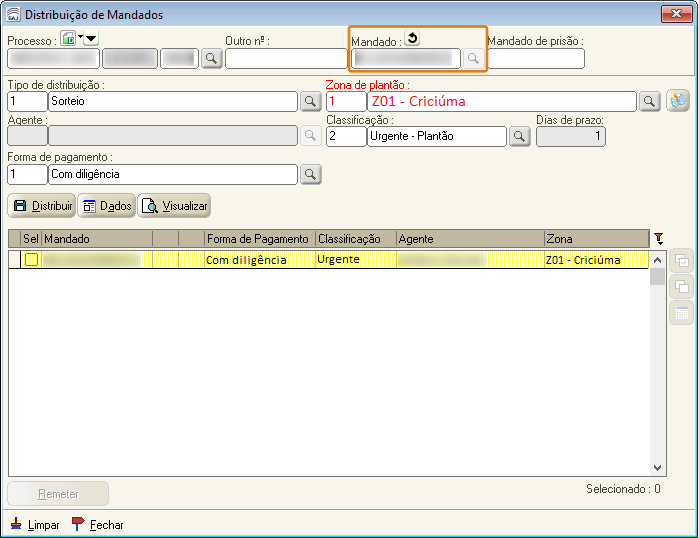Click Fechar to close the form
The height and width of the screenshot is (538, 699).
(x=98, y=525)
